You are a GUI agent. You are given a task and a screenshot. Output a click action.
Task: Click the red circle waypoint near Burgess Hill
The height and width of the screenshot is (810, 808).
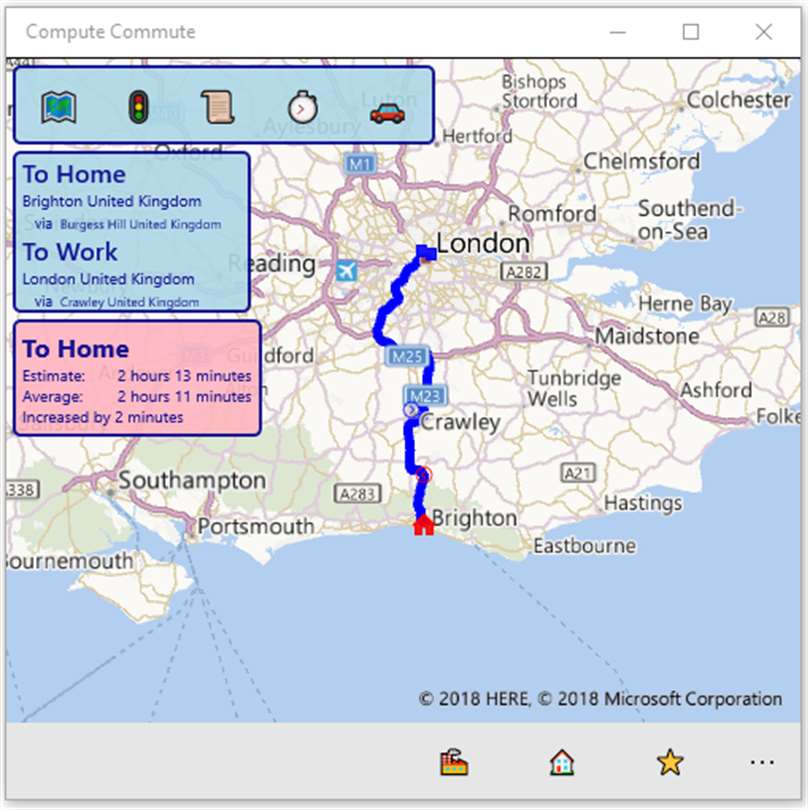pyautogui.click(x=424, y=475)
